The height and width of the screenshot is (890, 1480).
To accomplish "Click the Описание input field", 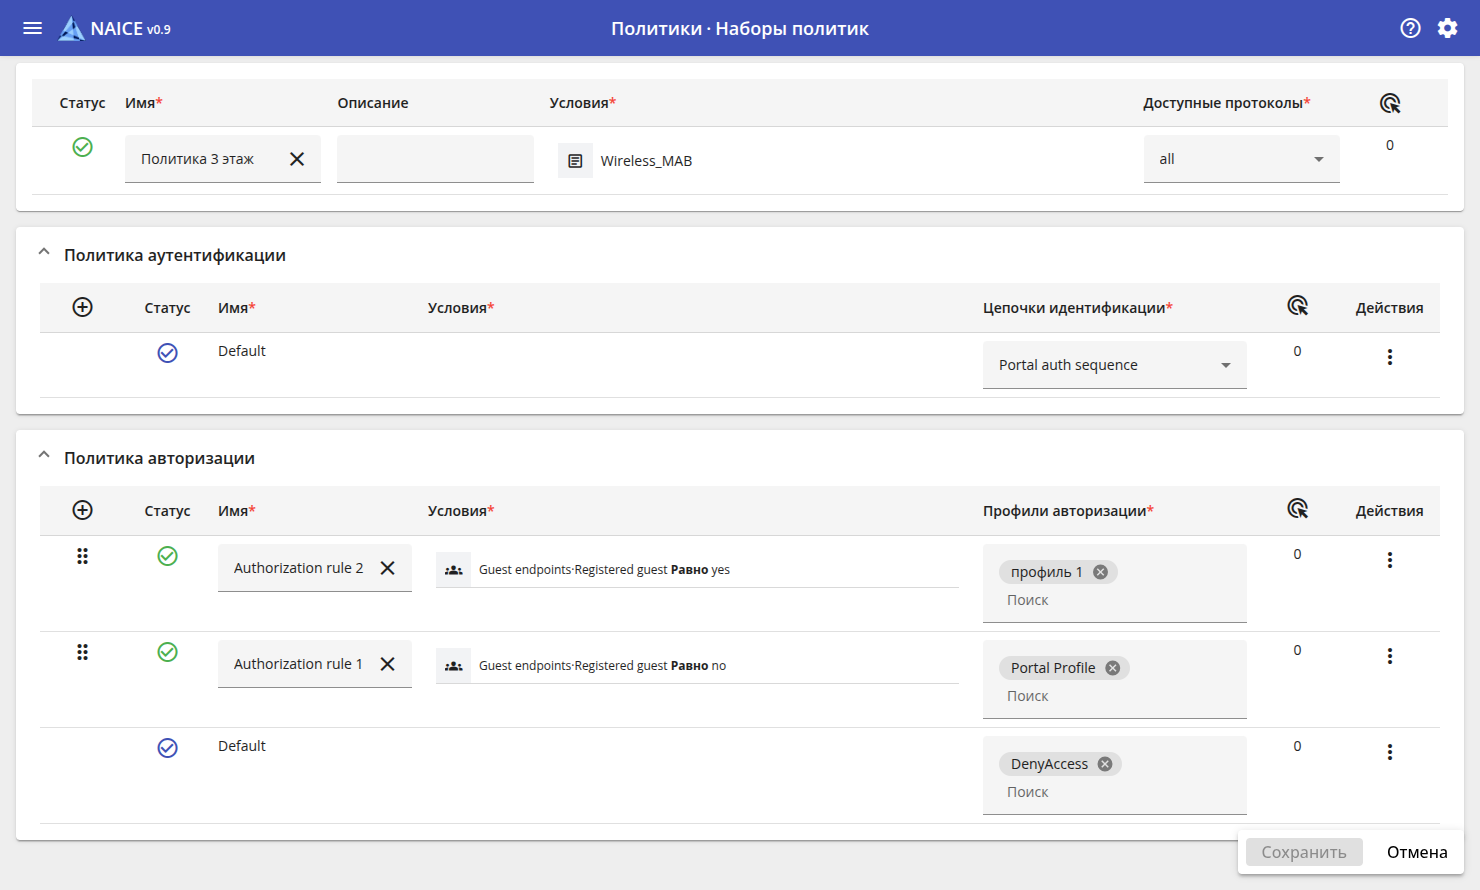I will click(x=435, y=159).
